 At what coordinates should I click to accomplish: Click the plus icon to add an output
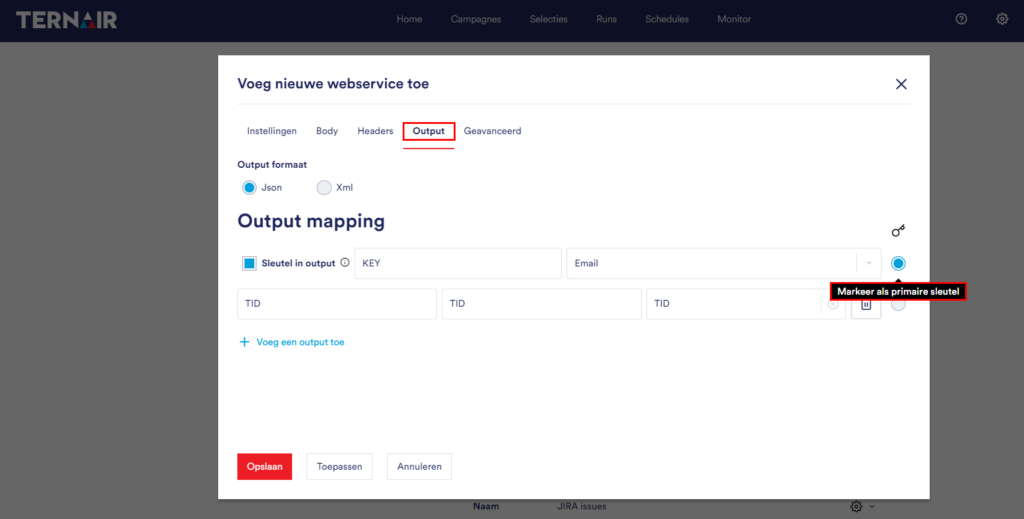pyautogui.click(x=244, y=342)
